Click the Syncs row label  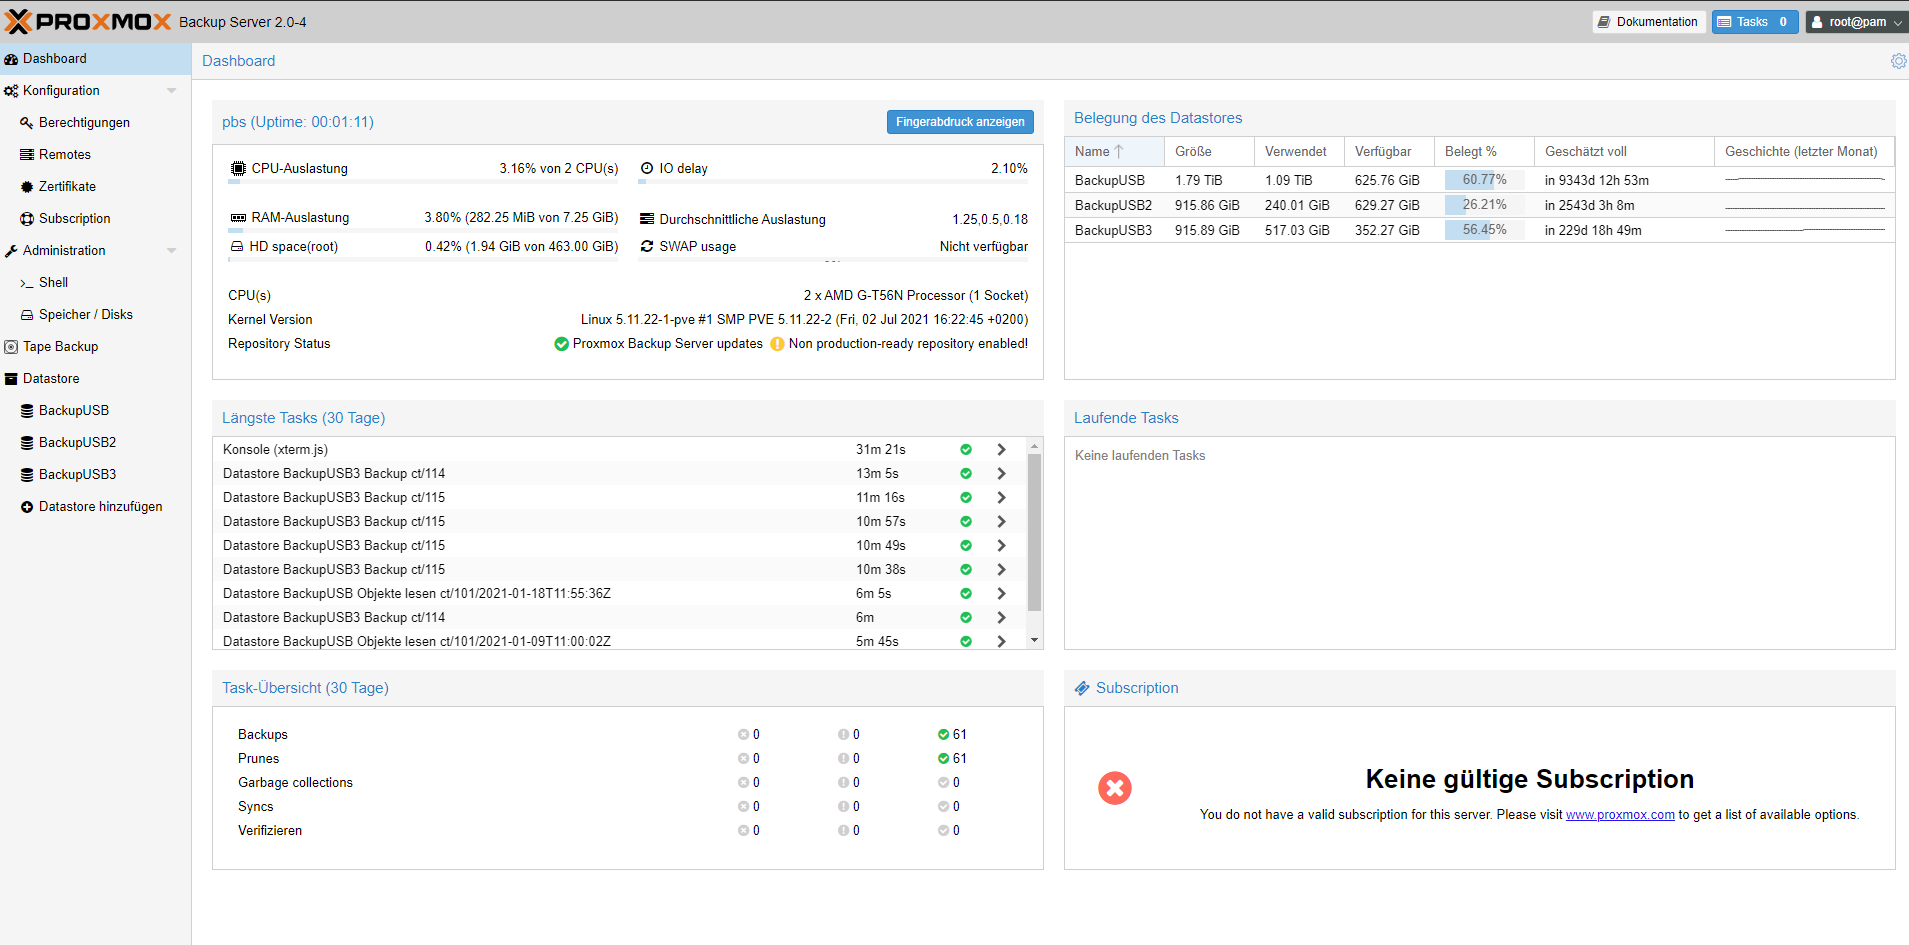(x=256, y=807)
